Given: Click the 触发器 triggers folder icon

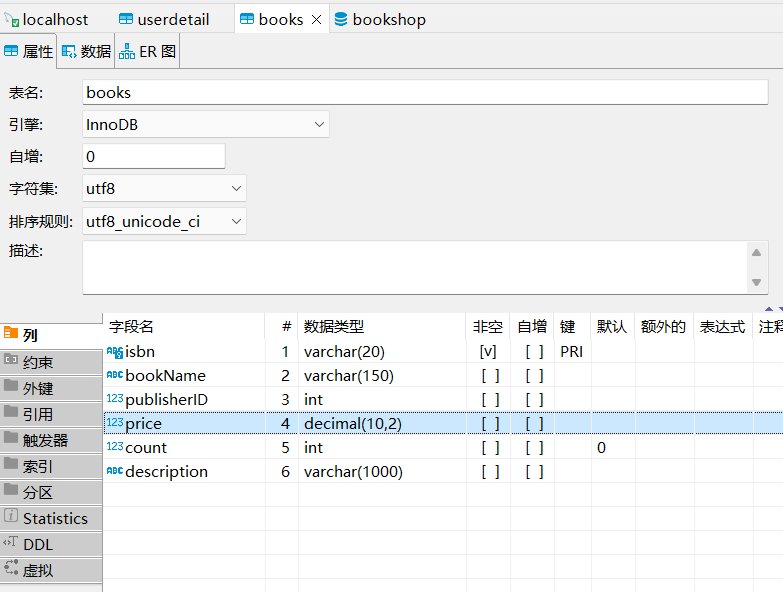Looking at the screenshot, I should click(11, 438).
